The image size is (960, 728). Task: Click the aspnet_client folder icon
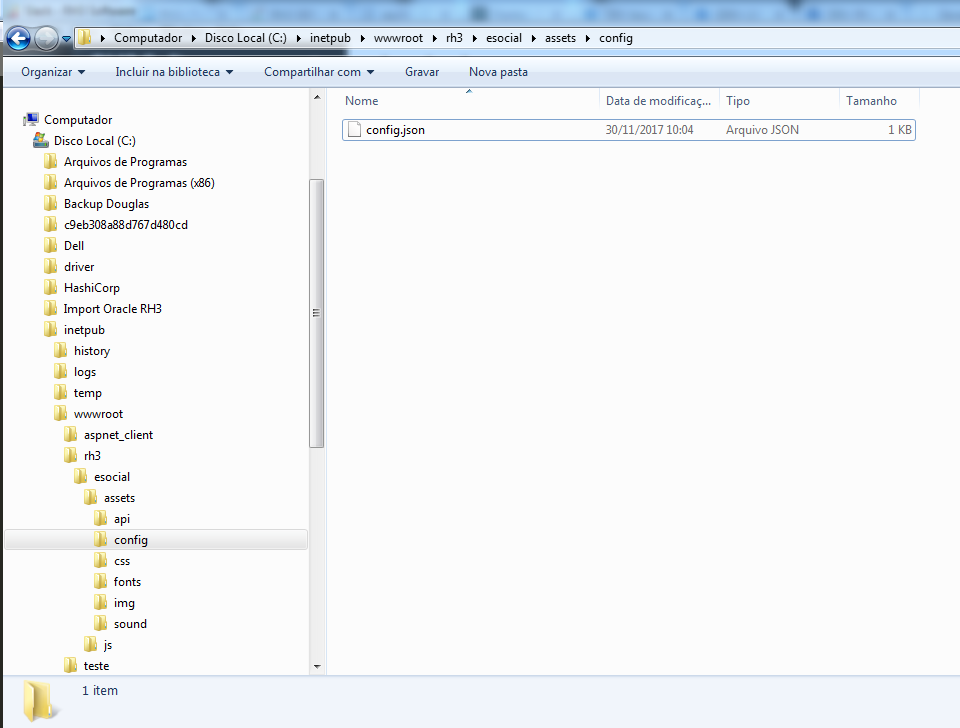(71, 435)
